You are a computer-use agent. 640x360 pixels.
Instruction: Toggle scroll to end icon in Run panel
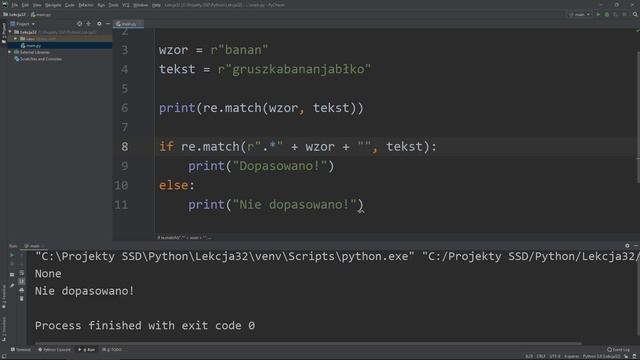coord(22,281)
